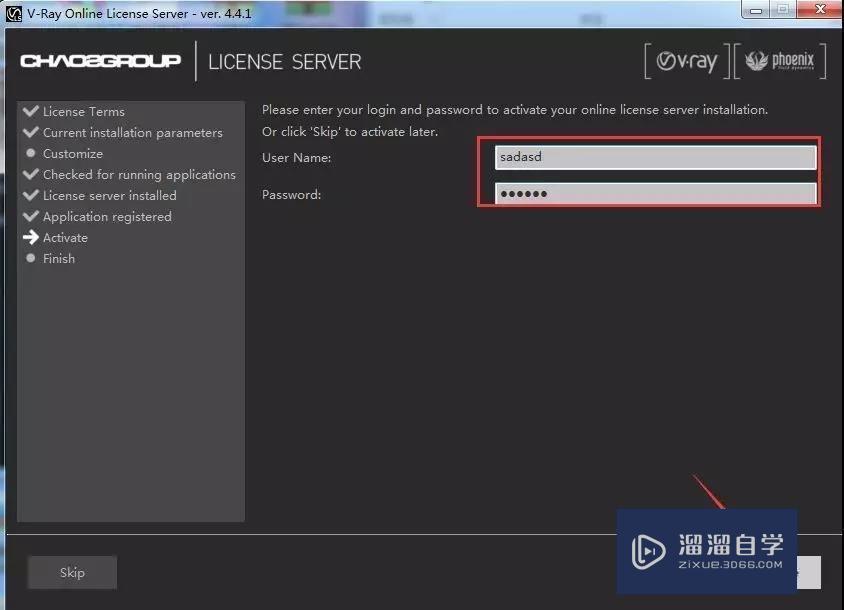Click the maximize button in title bar
Viewport: 844px width, 610px height.
click(783, 10)
